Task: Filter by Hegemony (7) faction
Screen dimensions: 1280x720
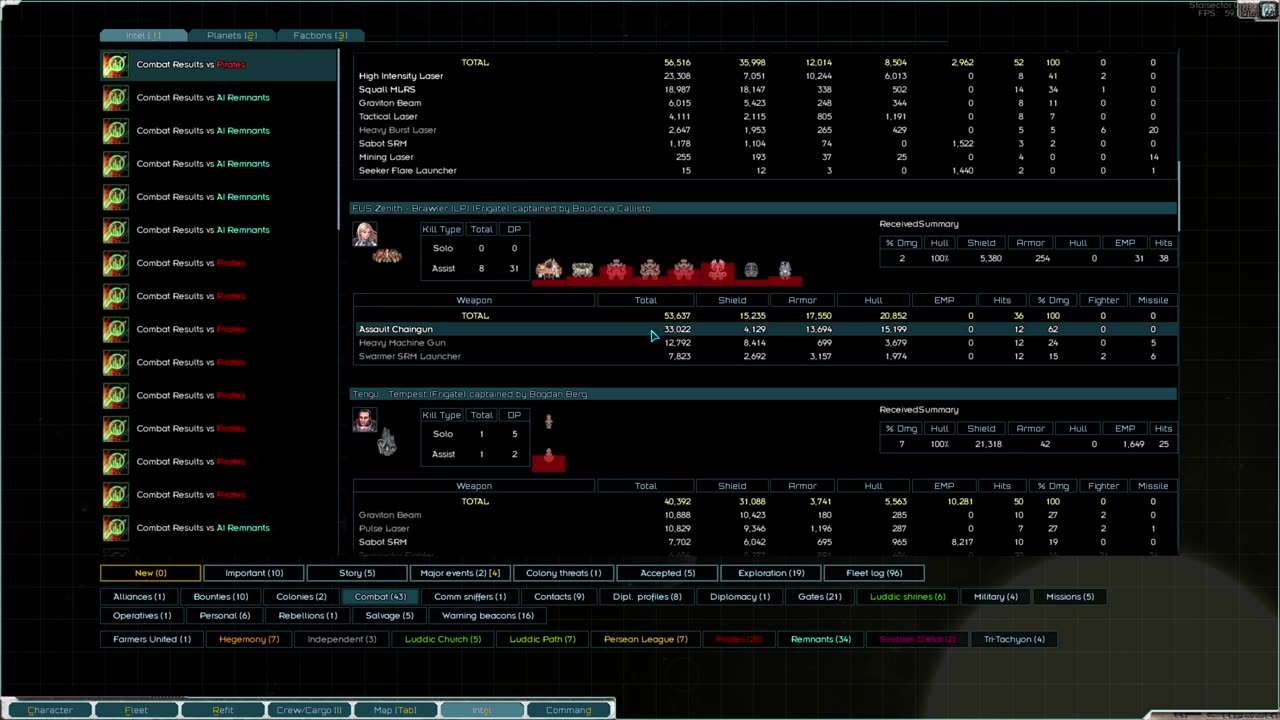Action: point(249,639)
